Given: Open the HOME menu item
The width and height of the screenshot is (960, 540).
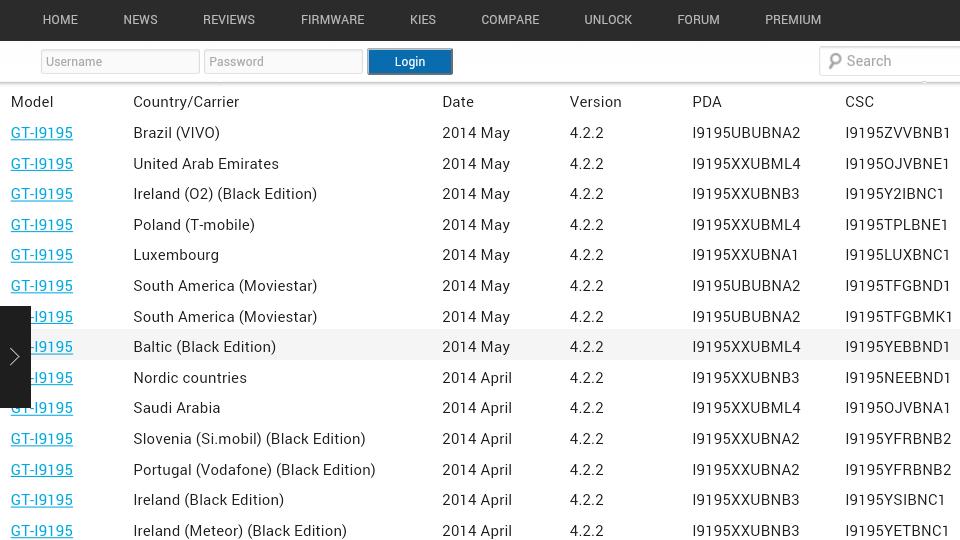Looking at the screenshot, I should tap(60, 20).
